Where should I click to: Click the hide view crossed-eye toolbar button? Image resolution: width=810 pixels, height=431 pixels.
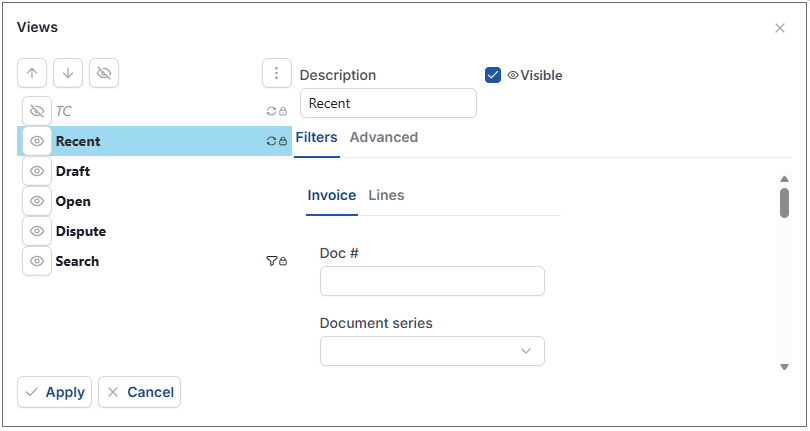coord(104,73)
